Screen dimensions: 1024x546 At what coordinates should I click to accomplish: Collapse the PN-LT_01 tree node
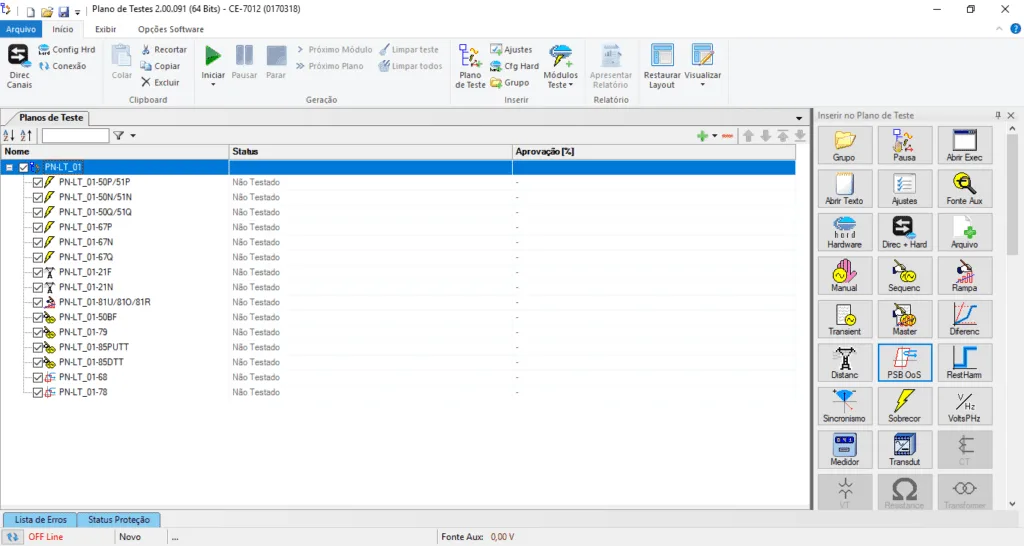point(9,167)
